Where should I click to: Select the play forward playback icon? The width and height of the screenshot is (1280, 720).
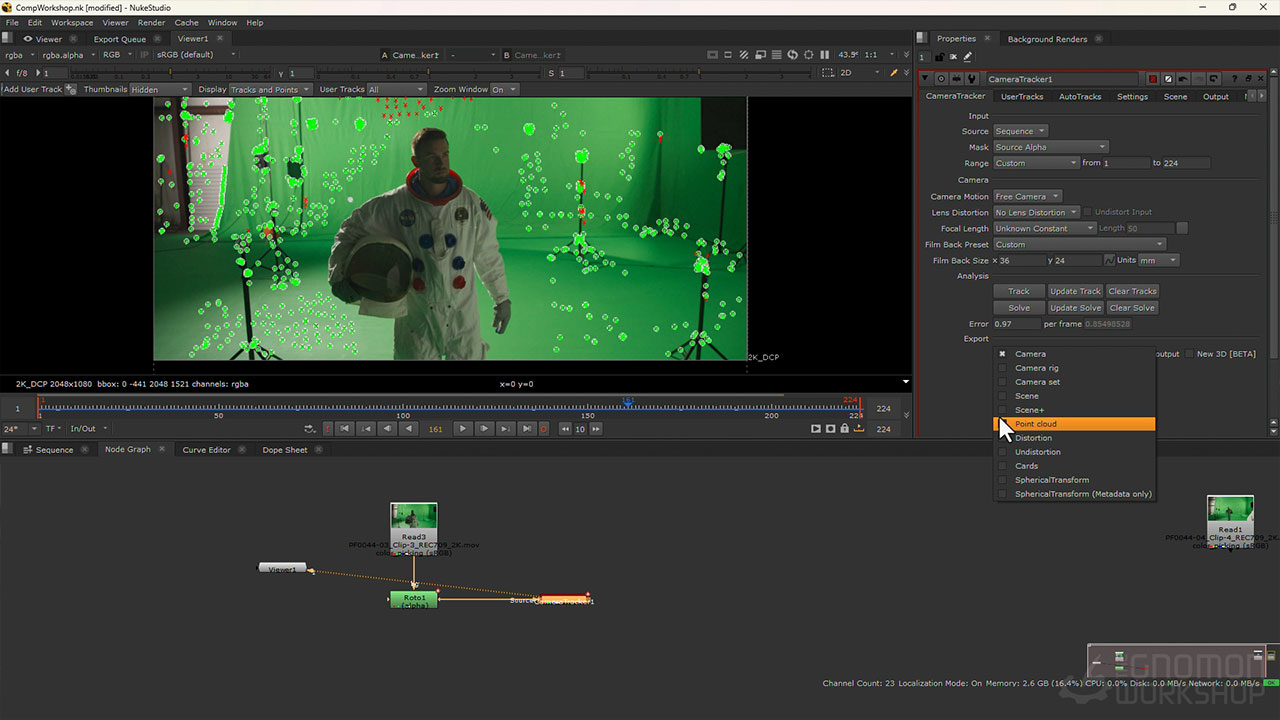pyautogui.click(x=463, y=430)
